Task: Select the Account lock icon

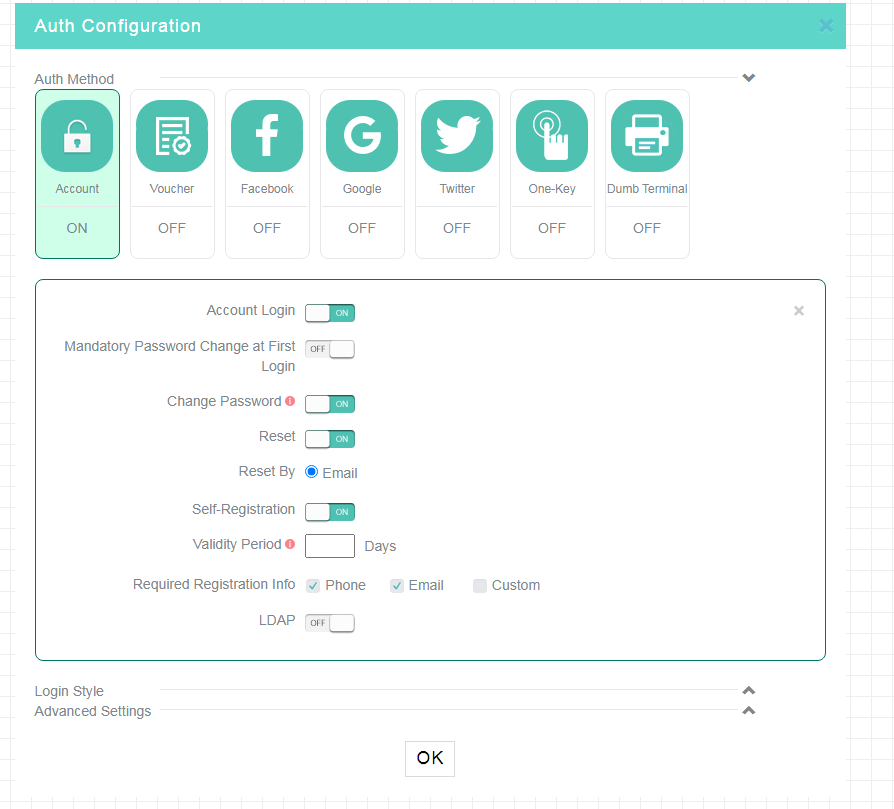Action: [77, 136]
